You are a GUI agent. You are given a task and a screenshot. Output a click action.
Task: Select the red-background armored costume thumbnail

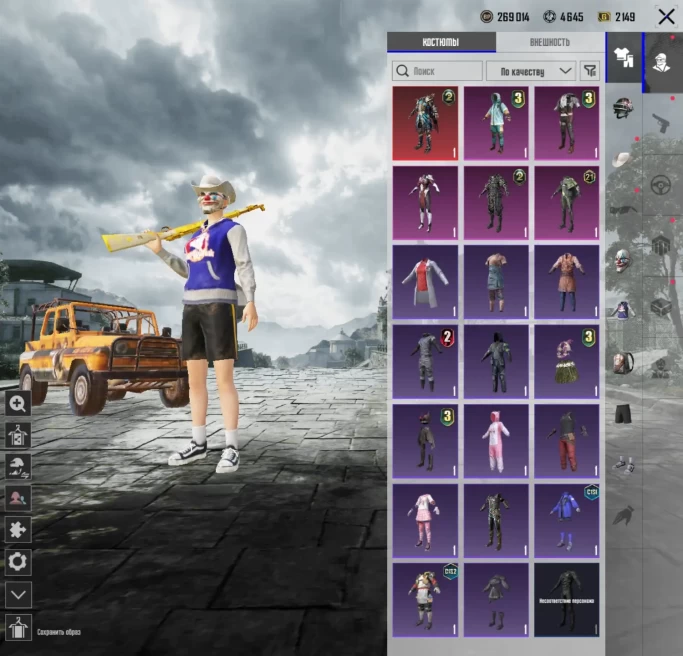[x=425, y=123]
